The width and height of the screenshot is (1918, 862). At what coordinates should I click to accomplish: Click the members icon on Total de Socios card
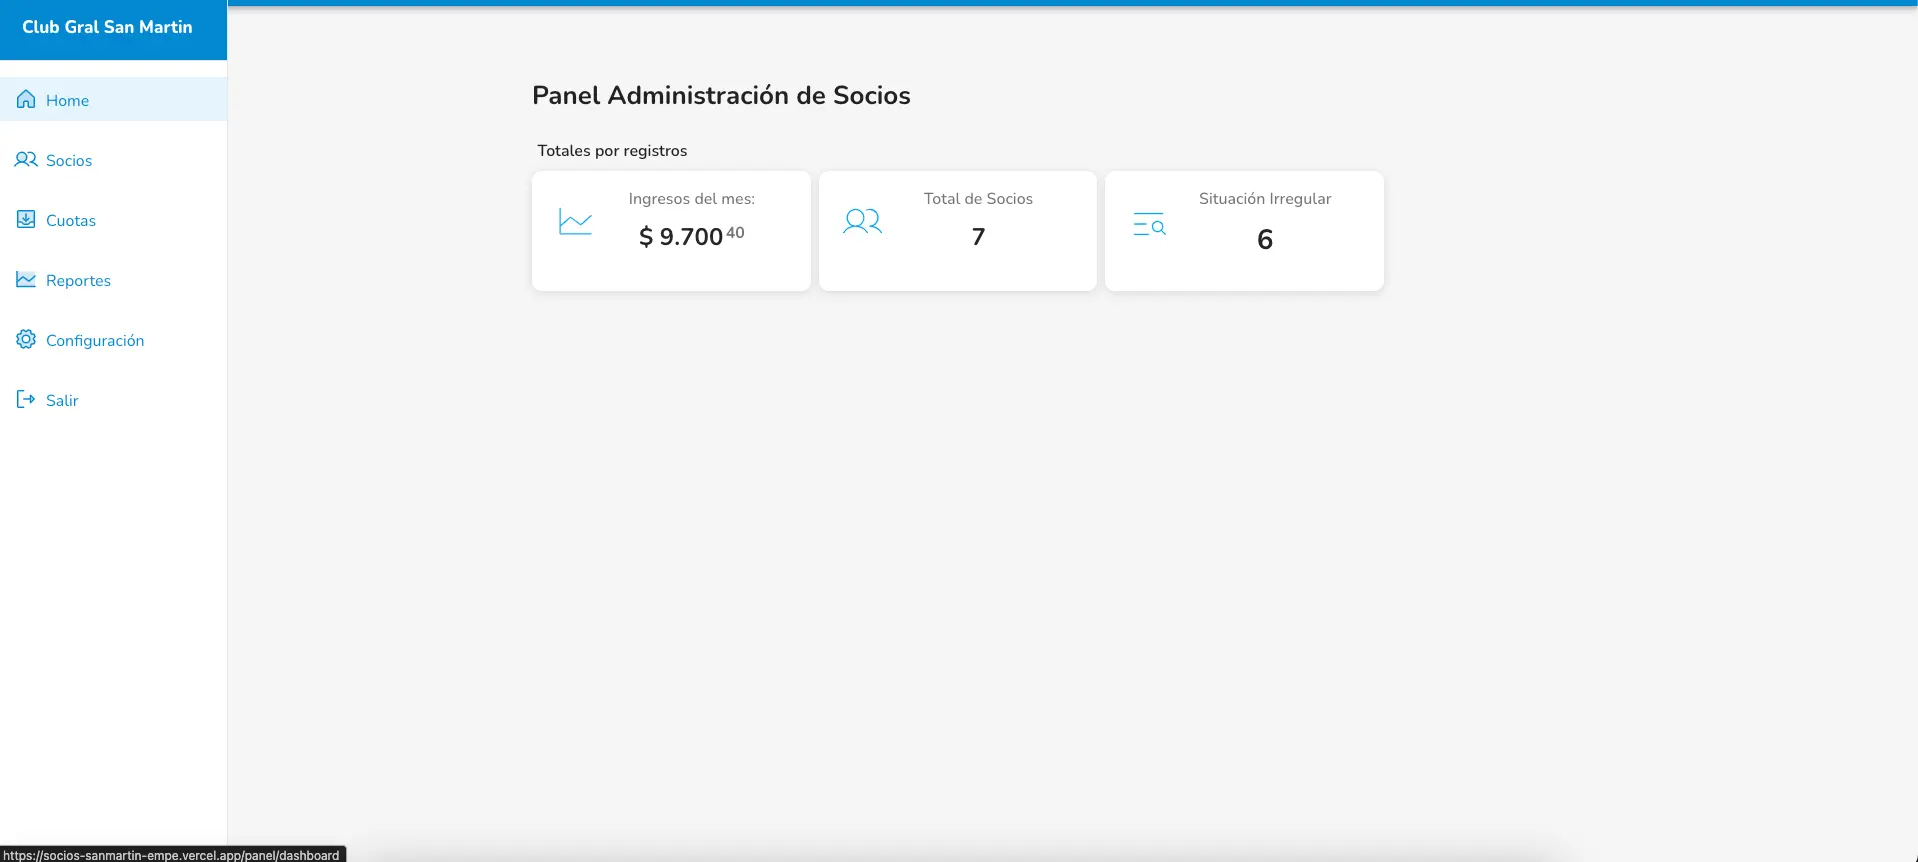862,222
